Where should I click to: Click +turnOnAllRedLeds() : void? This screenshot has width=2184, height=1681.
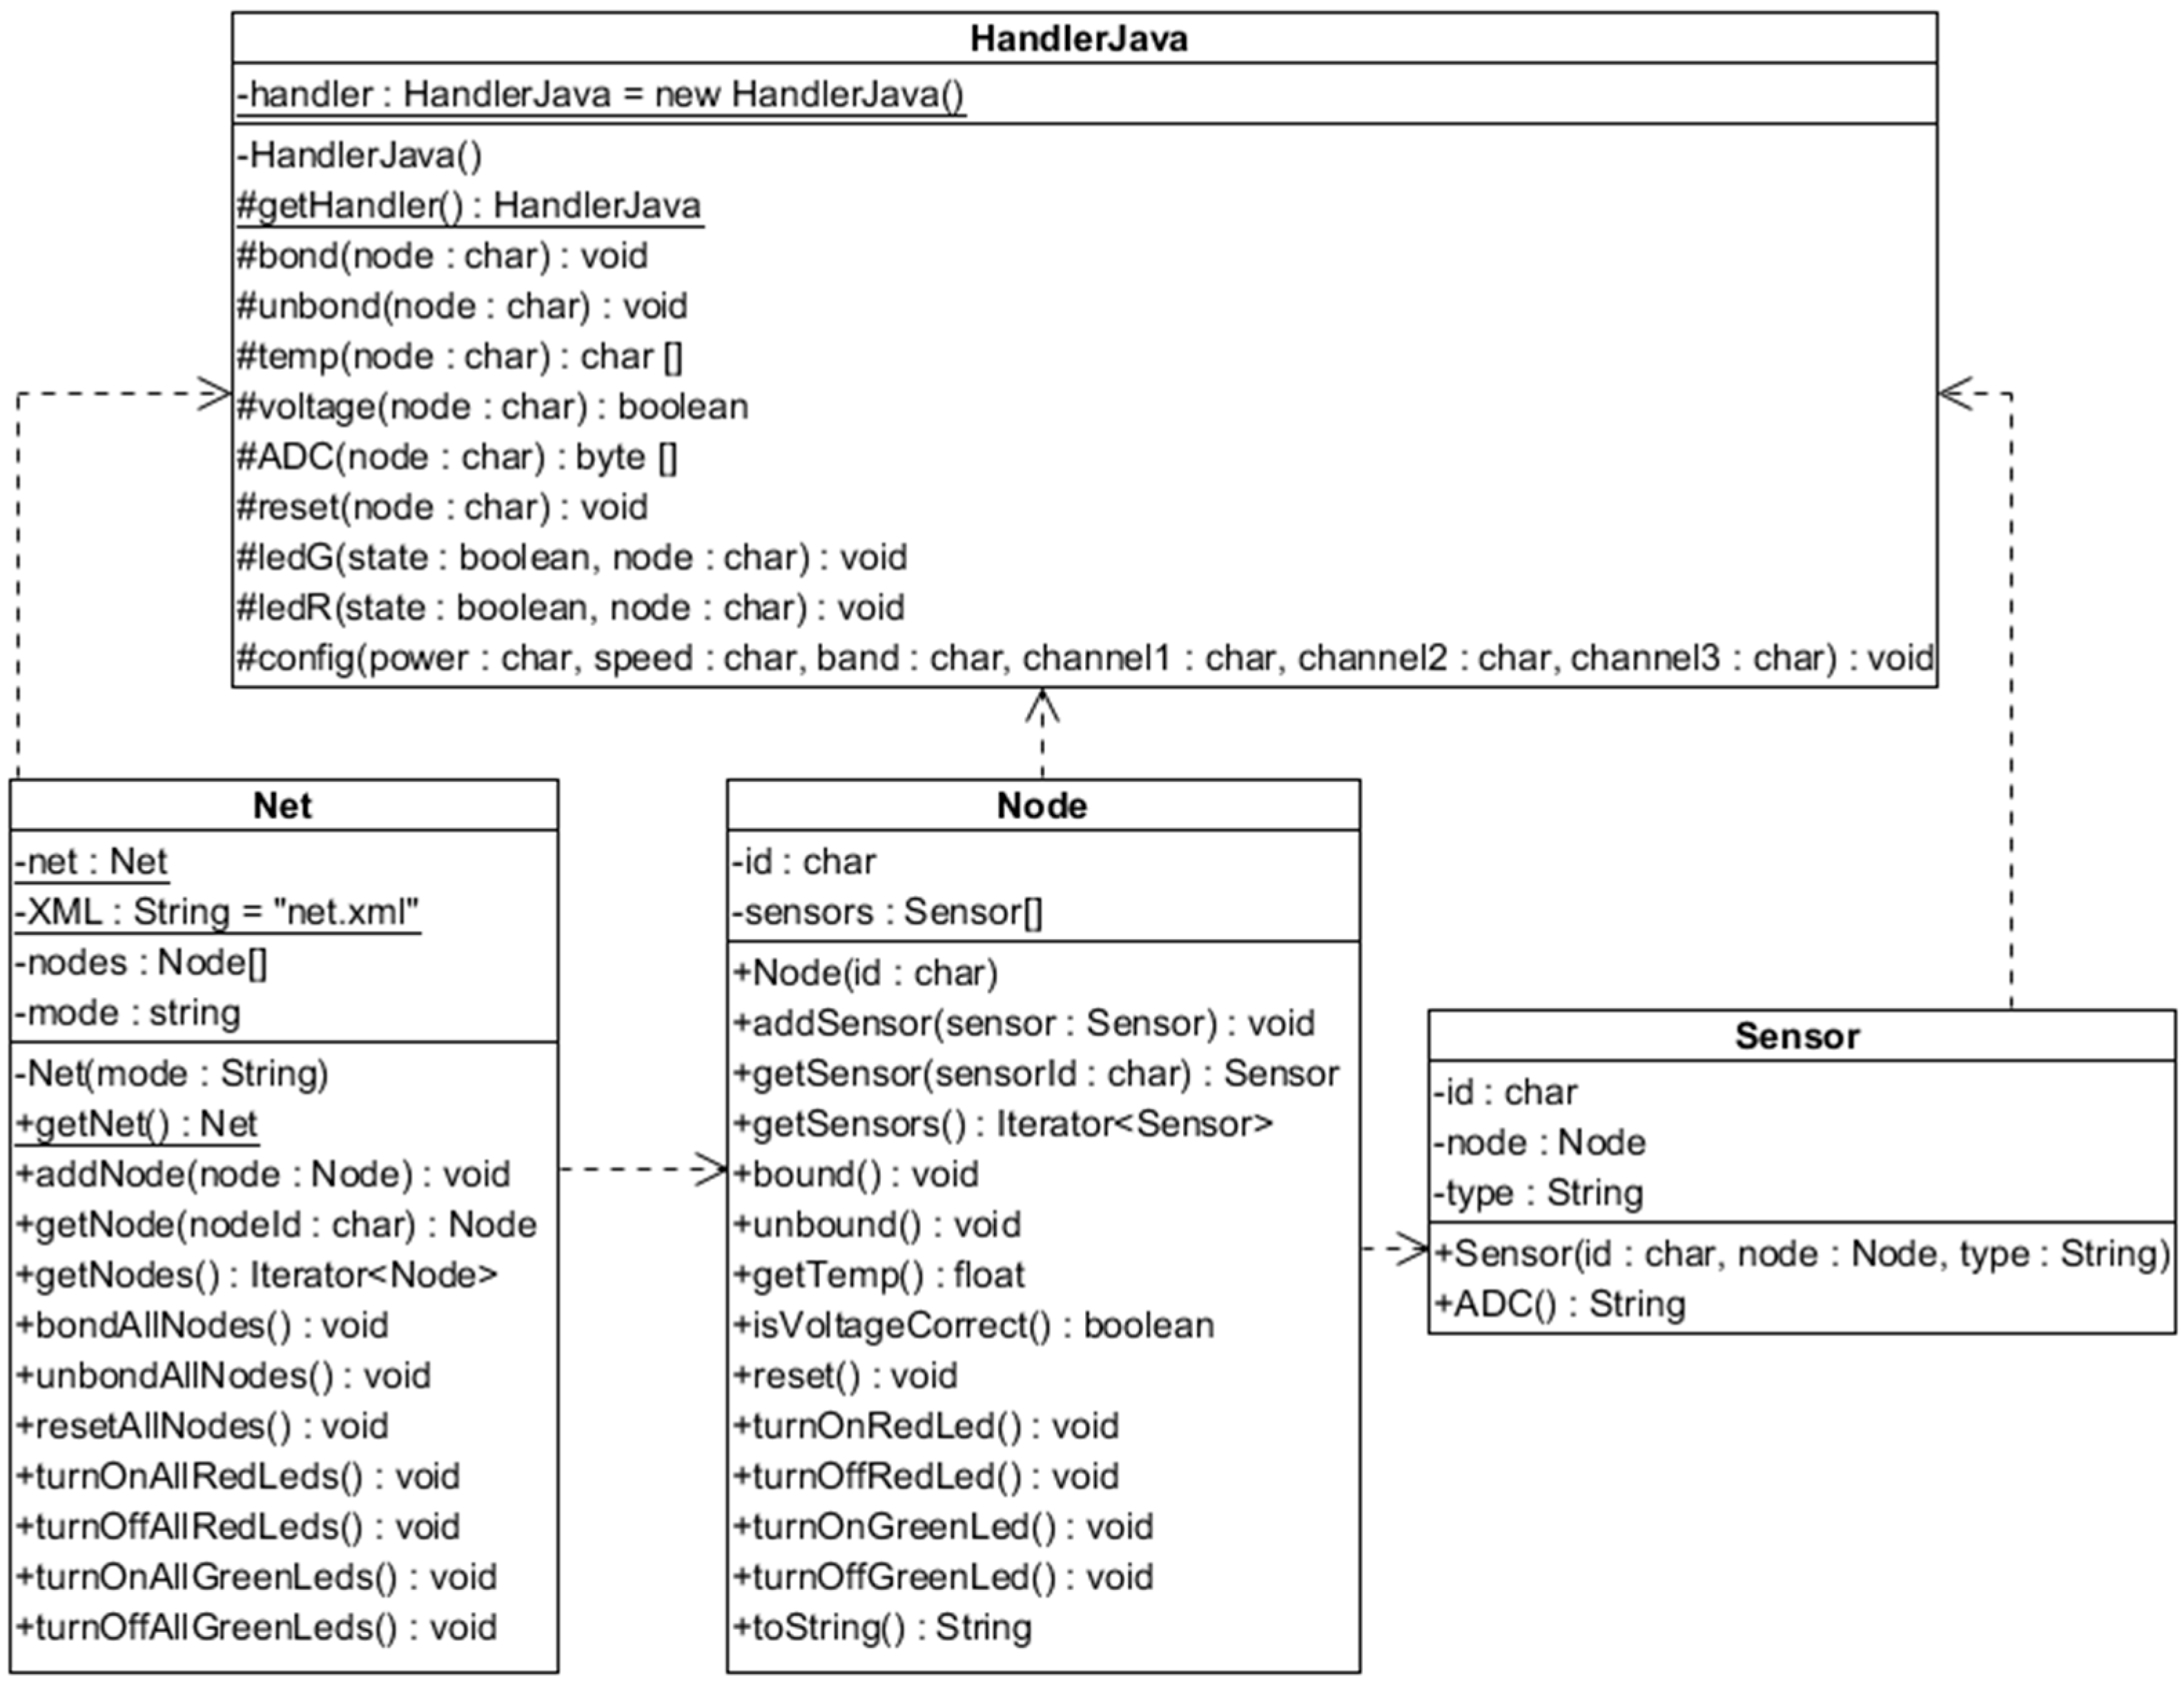(238, 1476)
